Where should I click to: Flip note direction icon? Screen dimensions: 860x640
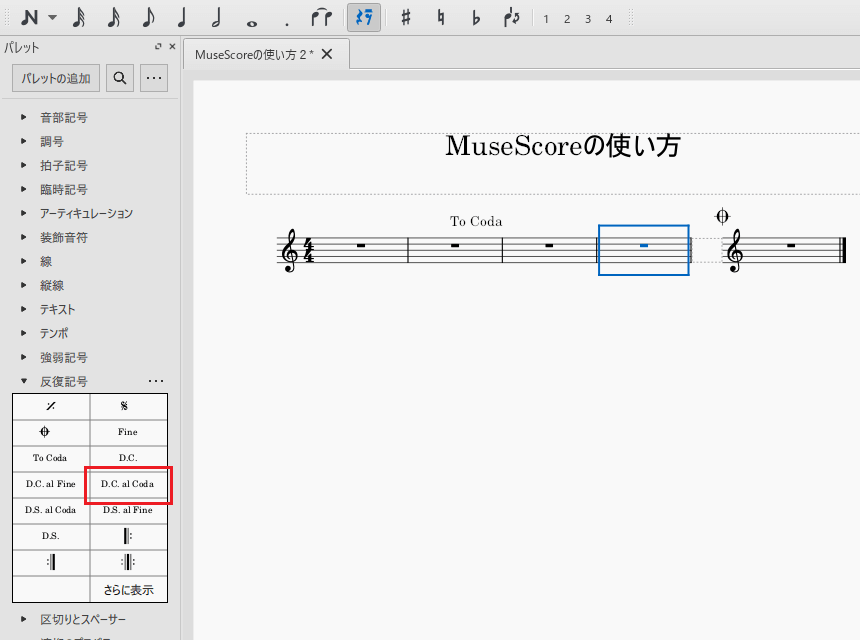tap(511, 18)
